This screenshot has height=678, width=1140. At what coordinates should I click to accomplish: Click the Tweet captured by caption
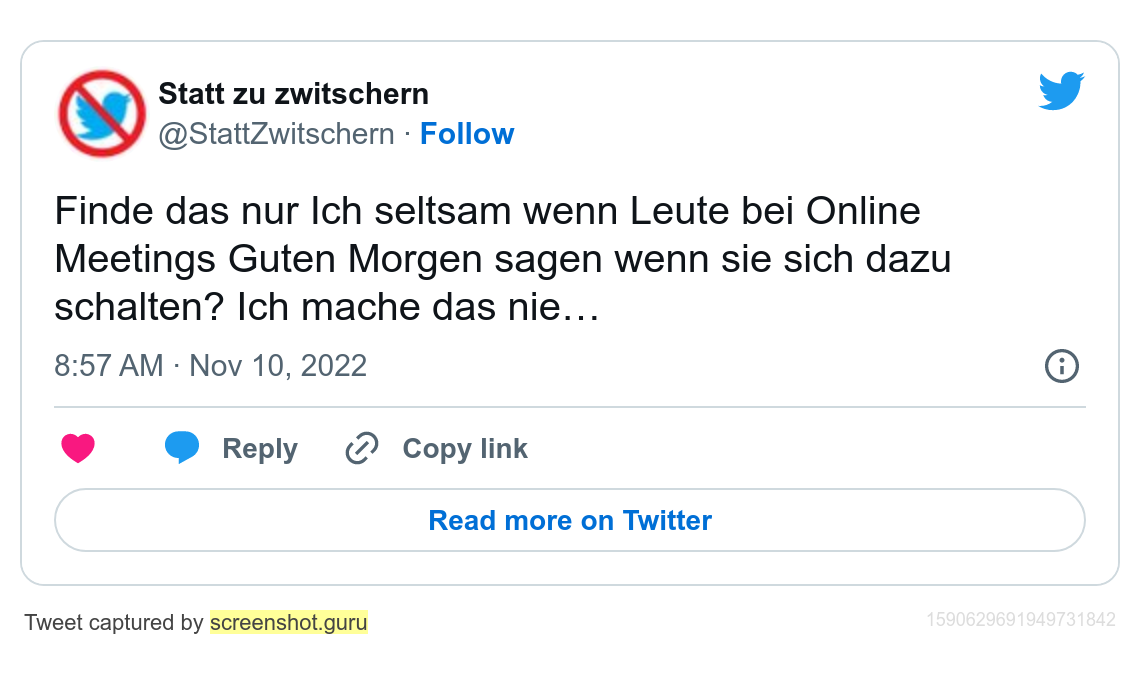pos(114,623)
